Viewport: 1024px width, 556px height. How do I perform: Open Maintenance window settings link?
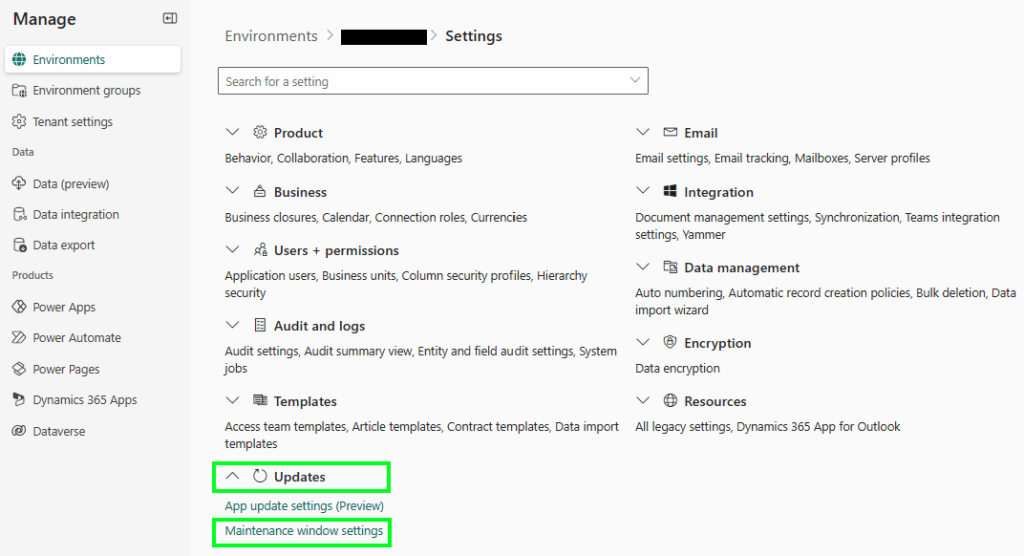click(x=304, y=531)
